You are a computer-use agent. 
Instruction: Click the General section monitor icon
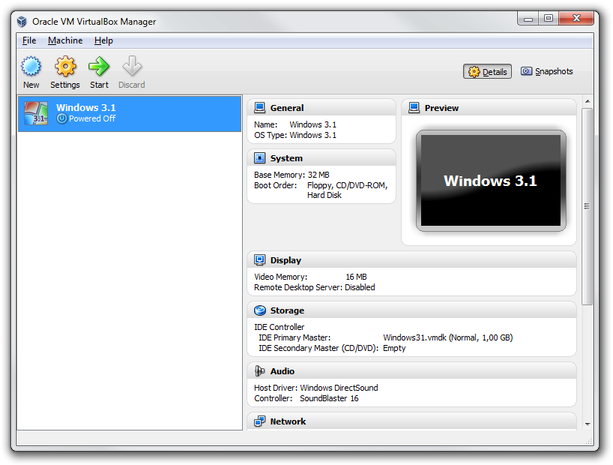click(x=260, y=108)
